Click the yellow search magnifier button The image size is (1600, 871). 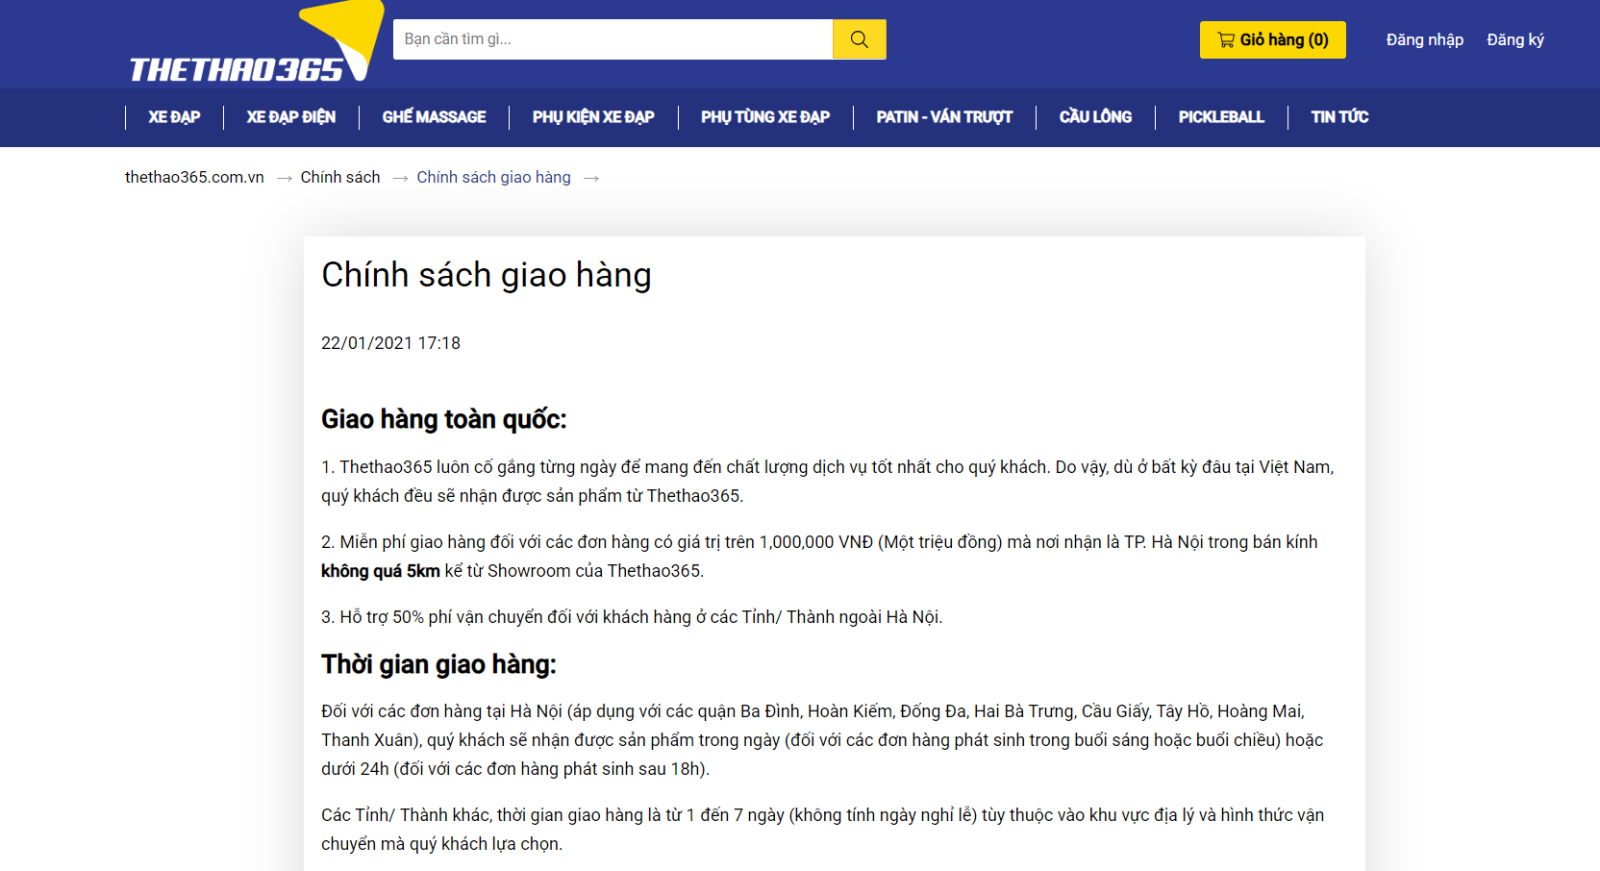tap(859, 40)
